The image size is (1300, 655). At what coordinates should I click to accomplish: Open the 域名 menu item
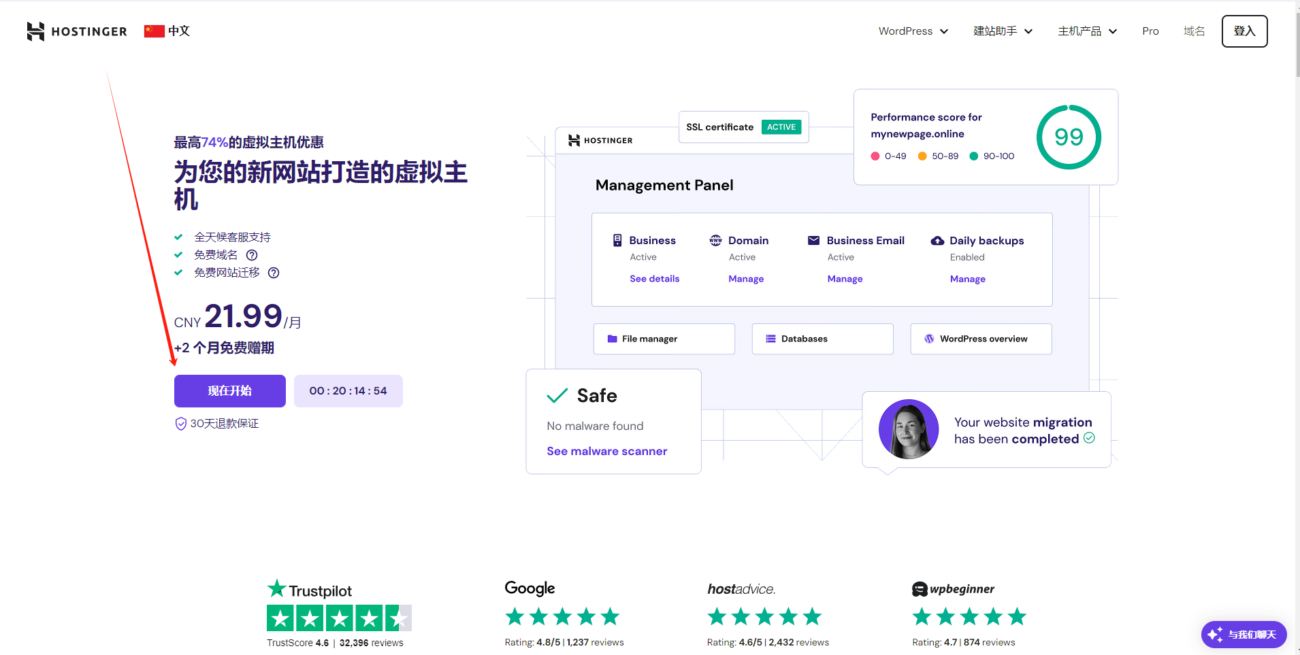tap(1194, 31)
